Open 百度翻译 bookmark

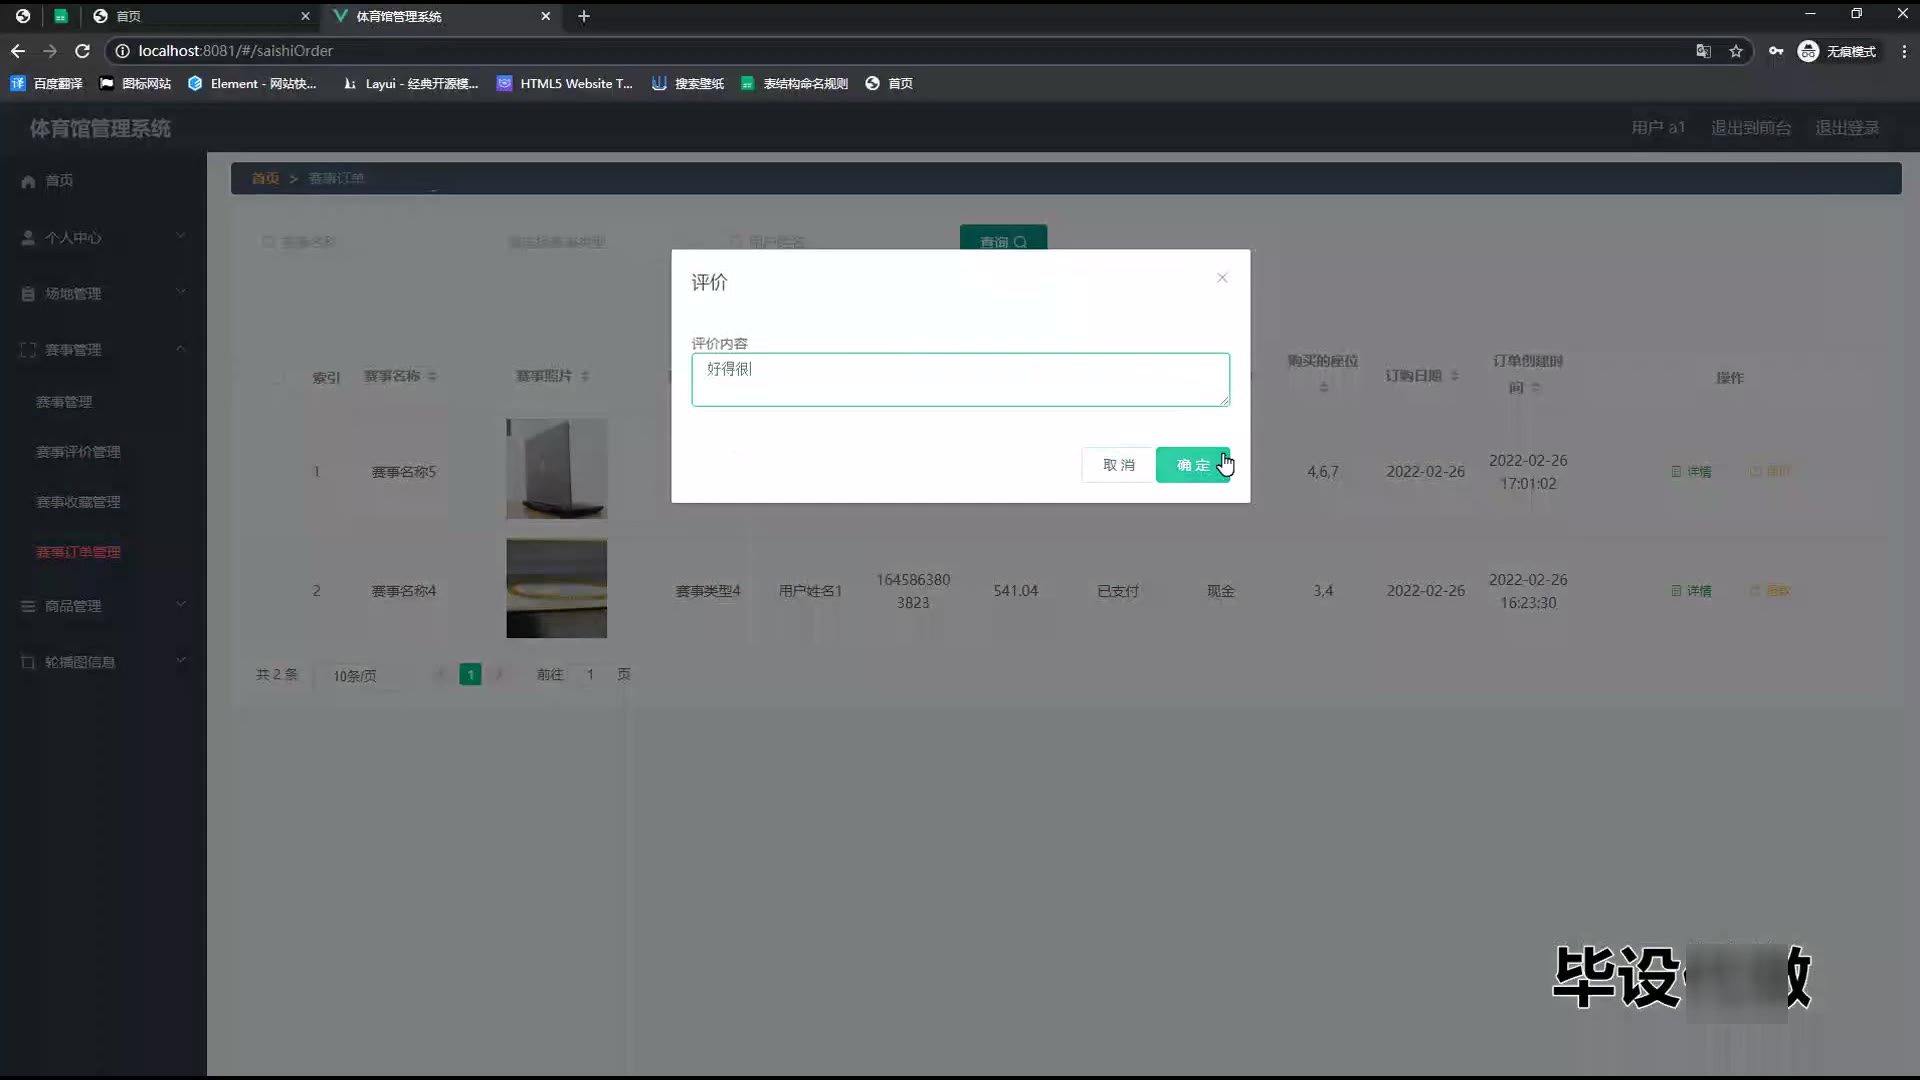pyautogui.click(x=47, y=84)
